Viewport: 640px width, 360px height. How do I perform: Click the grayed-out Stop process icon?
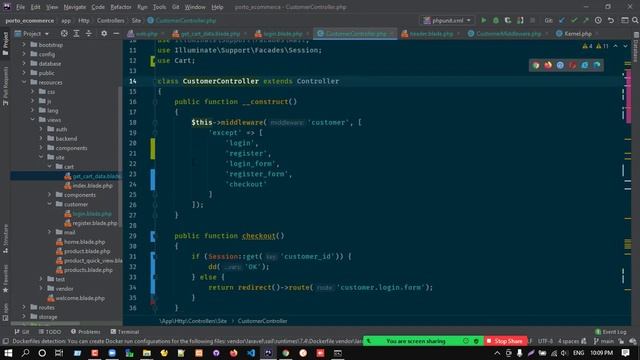tap(532, 20)
